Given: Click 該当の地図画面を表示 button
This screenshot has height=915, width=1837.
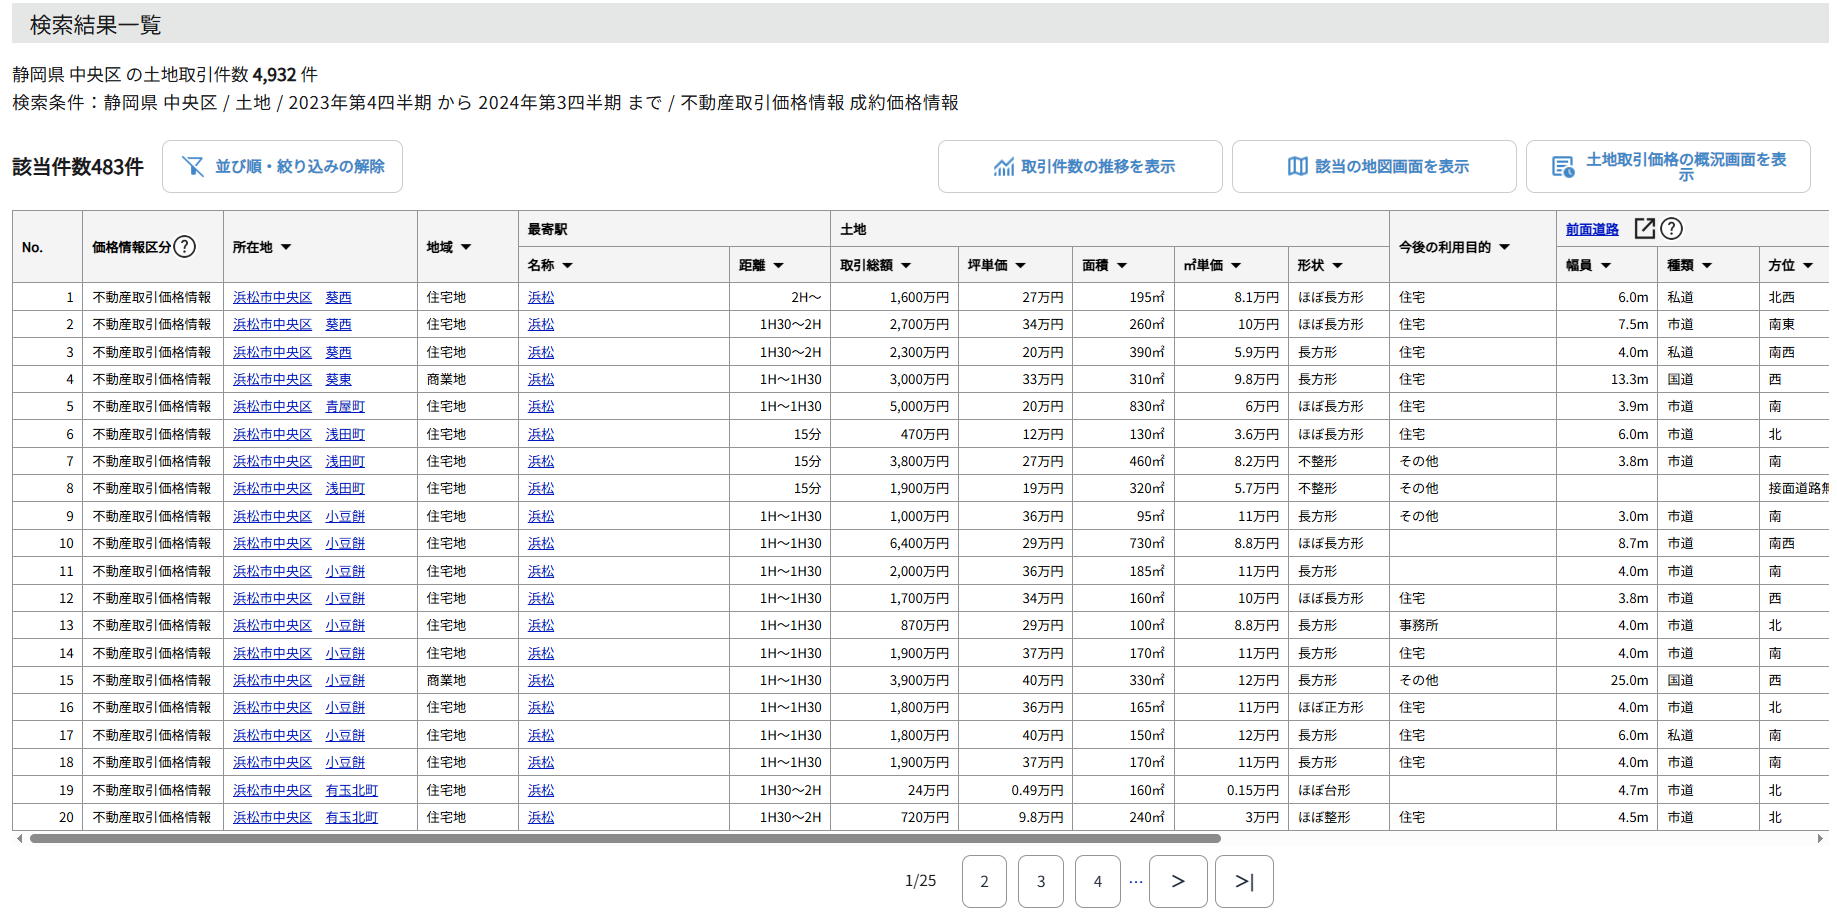Looking at the screenshot, I should pos(1374,167).
